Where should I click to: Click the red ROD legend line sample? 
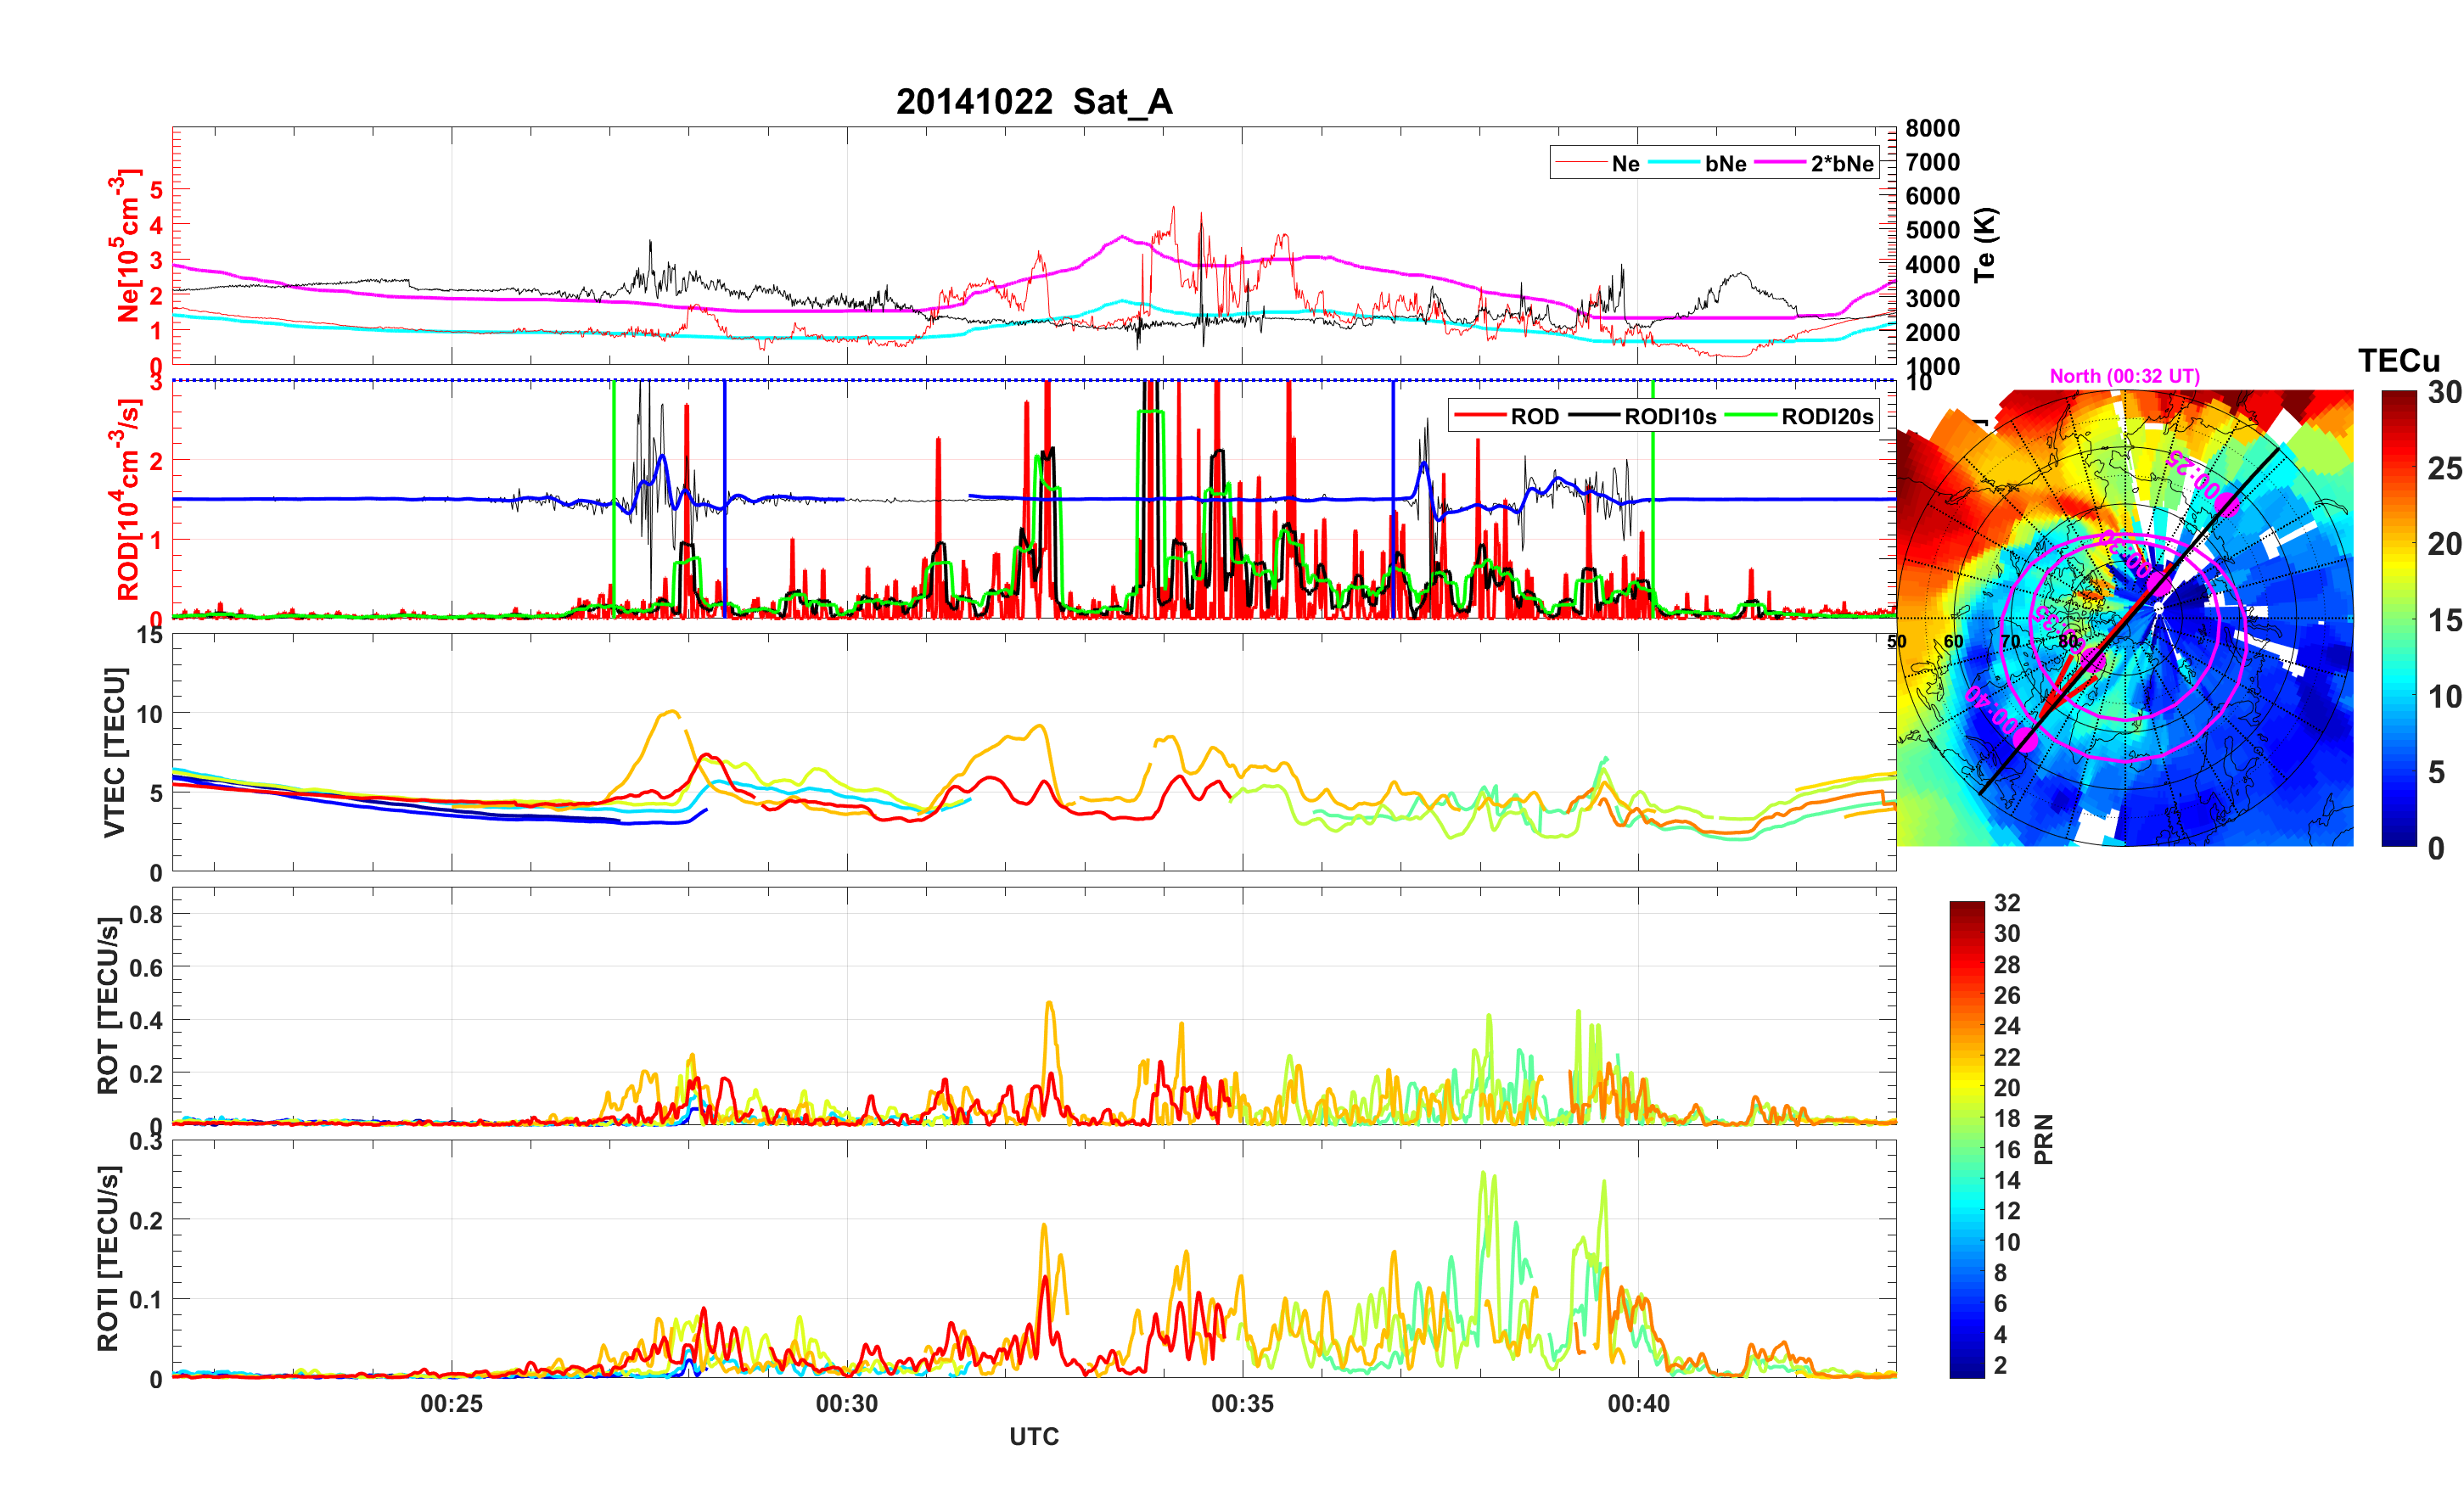1480,416
